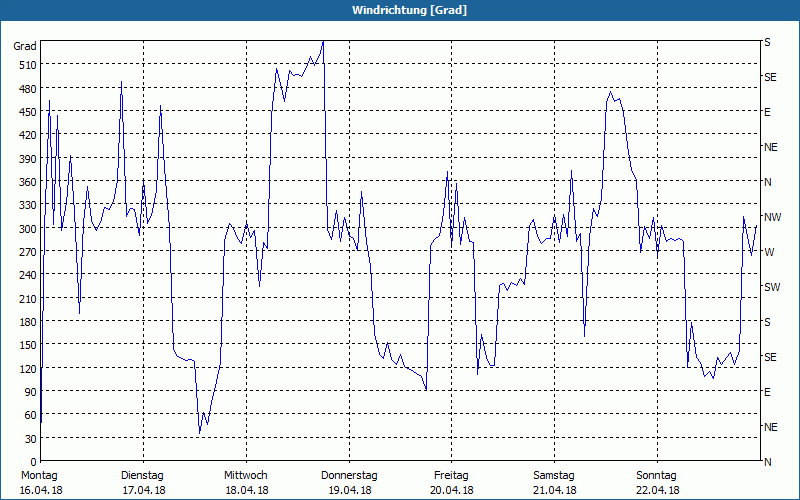The width and height of the screenshot is (800, 500).
Task: Click the SW compass label on the right axis
Action: coord(772,287)
